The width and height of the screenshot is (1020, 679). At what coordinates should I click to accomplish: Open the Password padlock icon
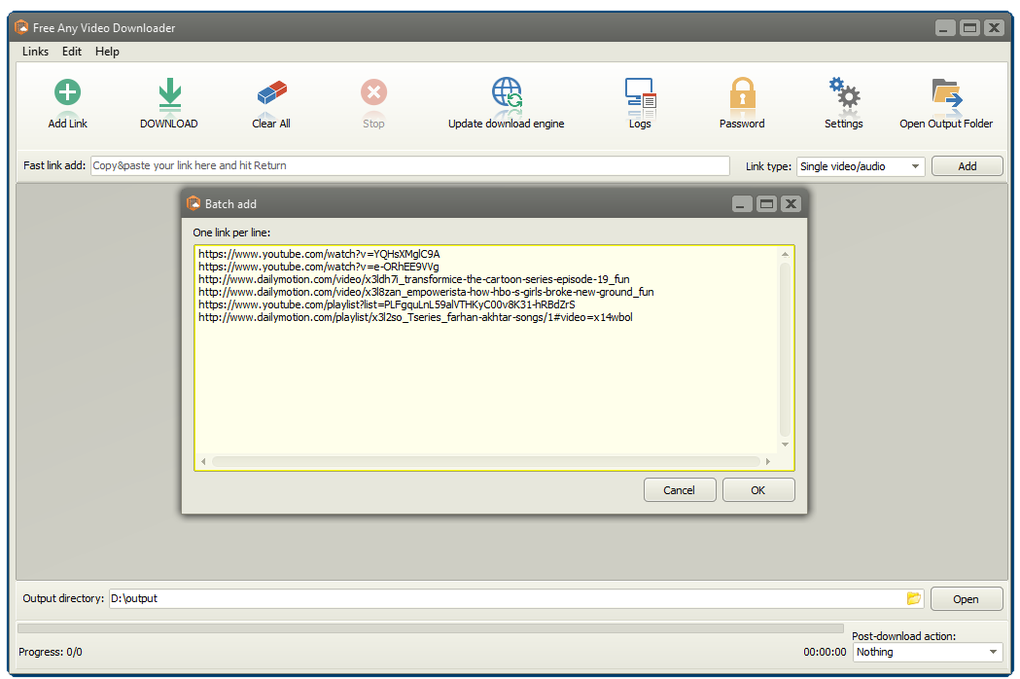pyautogui.click(x=742, y=93)
